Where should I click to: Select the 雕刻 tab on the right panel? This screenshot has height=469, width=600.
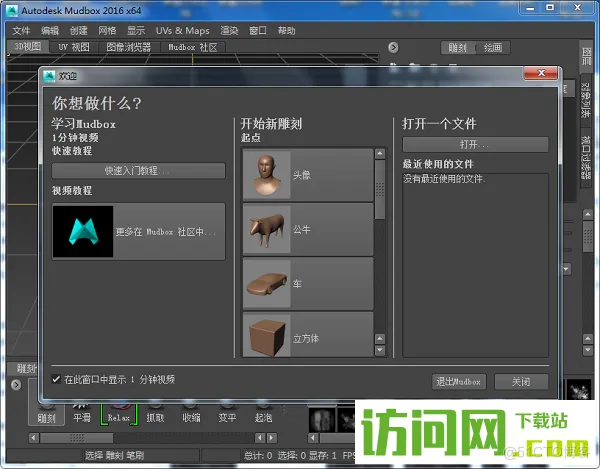coord(457,48)
